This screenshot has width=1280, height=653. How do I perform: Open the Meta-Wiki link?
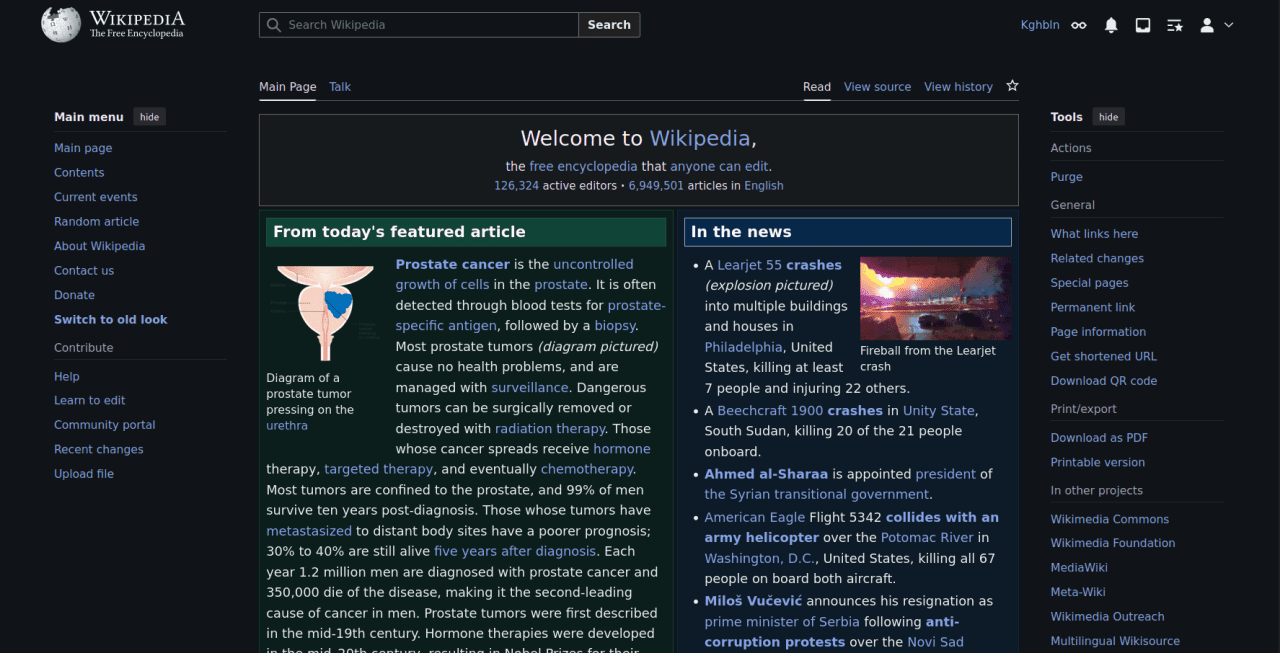[1078, 592]
